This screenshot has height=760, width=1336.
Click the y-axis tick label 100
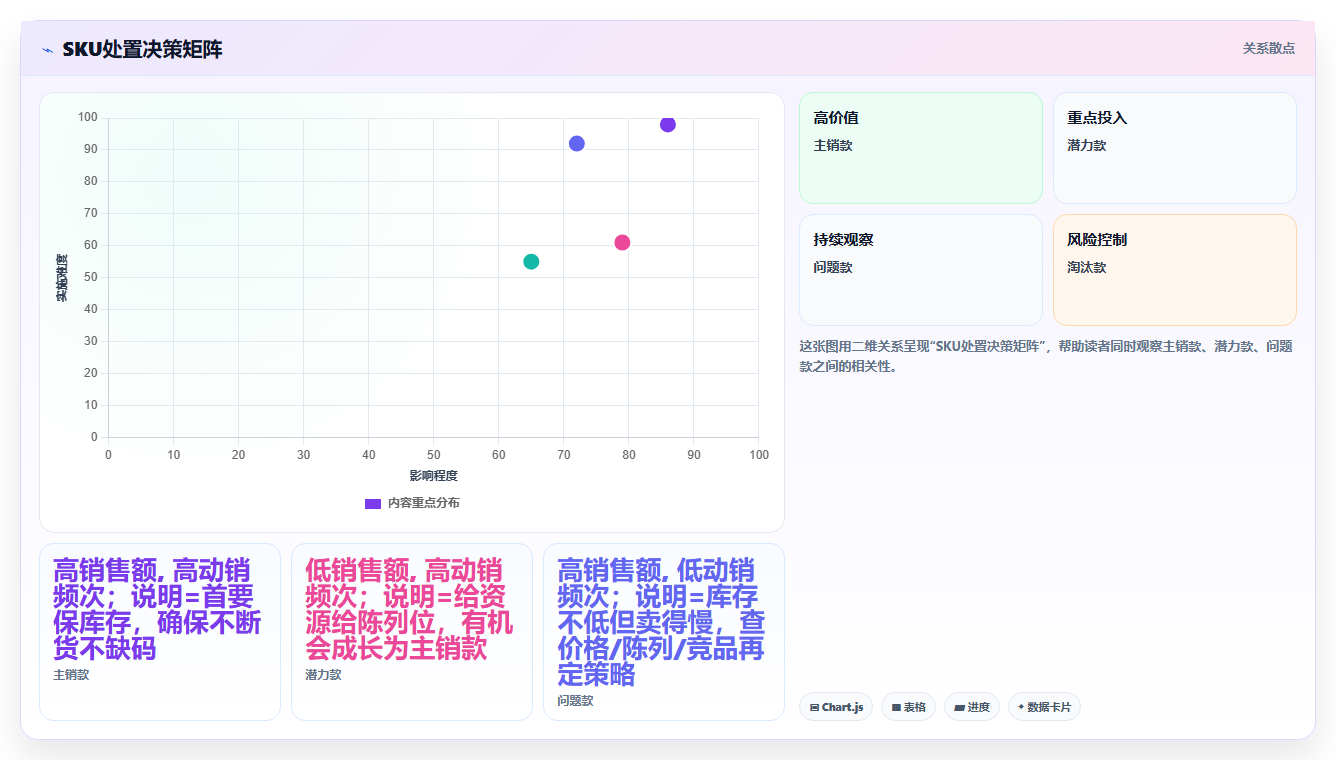pyautogui.click(x=88, y=118)
